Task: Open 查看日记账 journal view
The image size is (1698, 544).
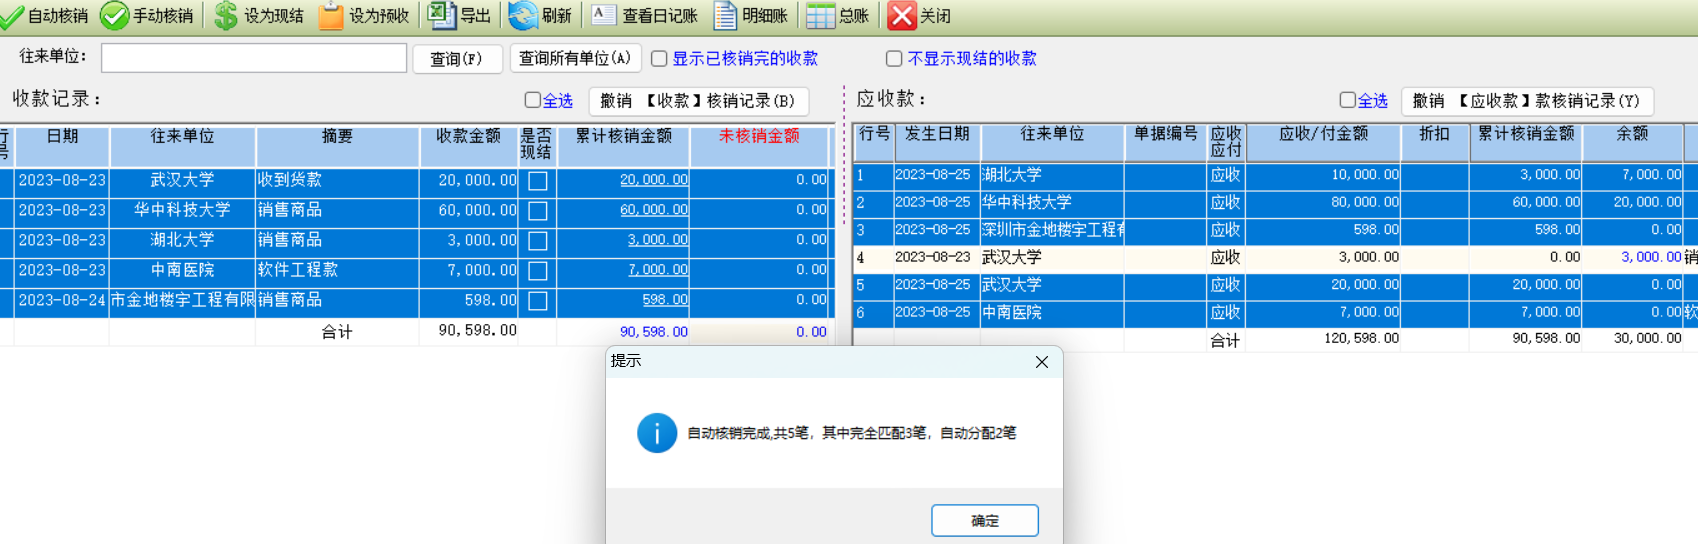Action: [x=603, y=15]
